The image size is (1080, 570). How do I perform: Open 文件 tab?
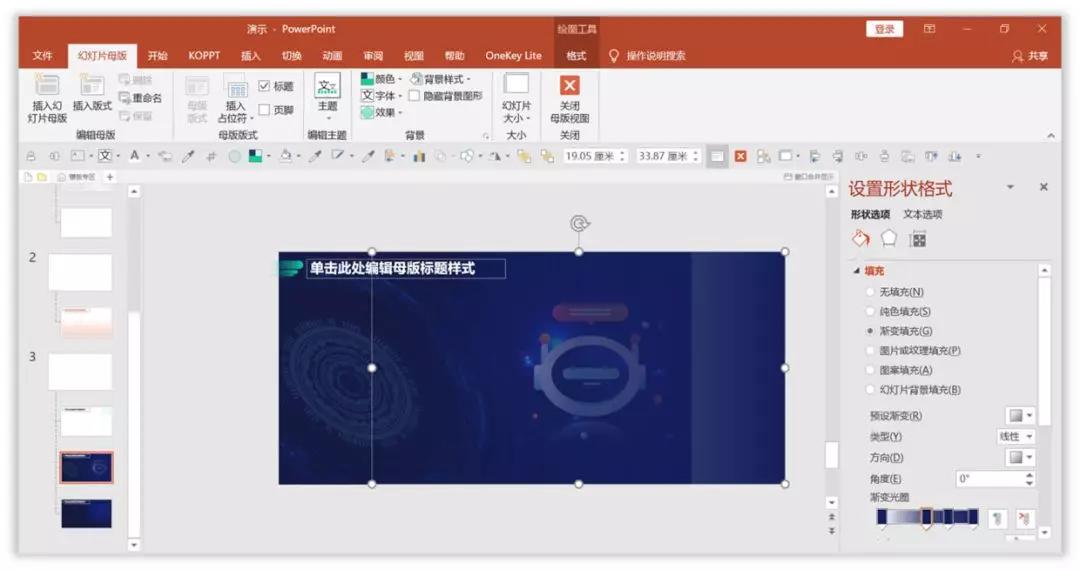click(43, 56)
